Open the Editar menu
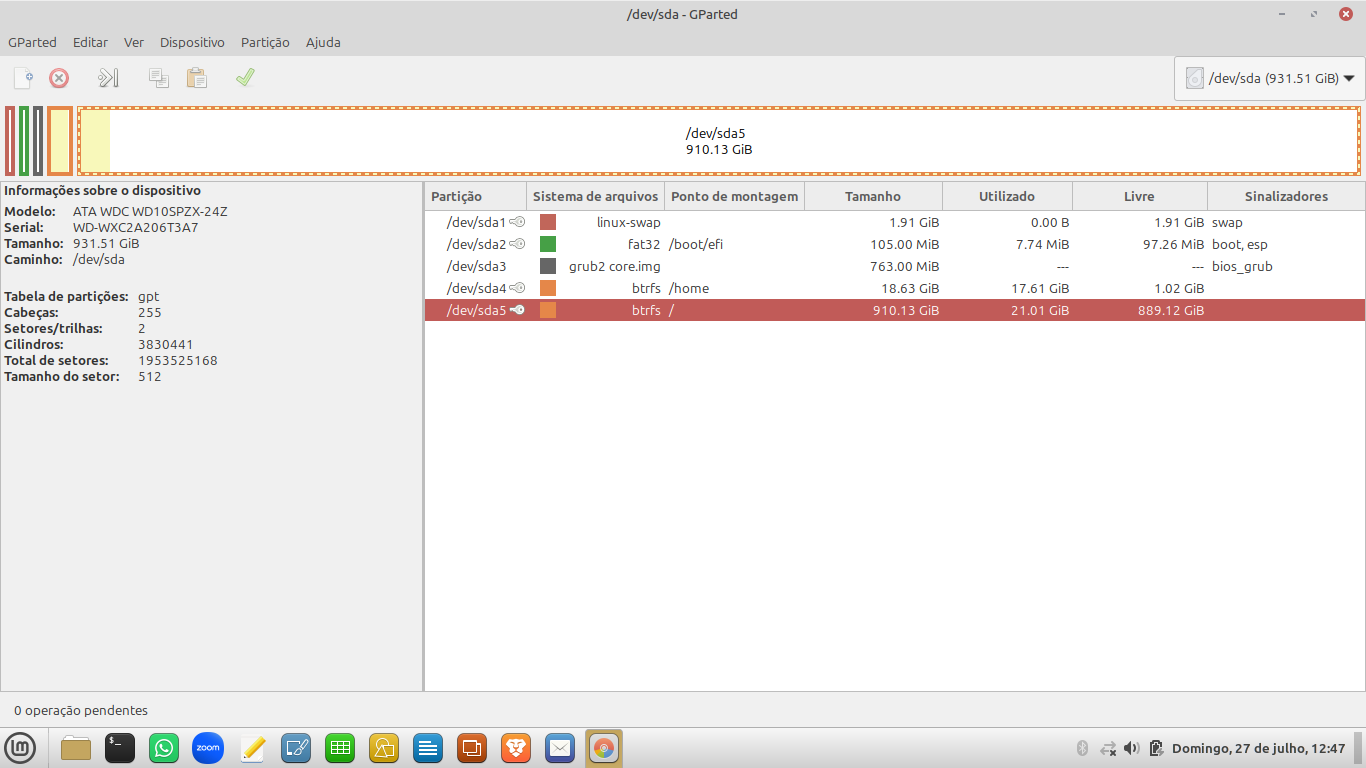Screen dimensions: 1366x768 point(90,42)
